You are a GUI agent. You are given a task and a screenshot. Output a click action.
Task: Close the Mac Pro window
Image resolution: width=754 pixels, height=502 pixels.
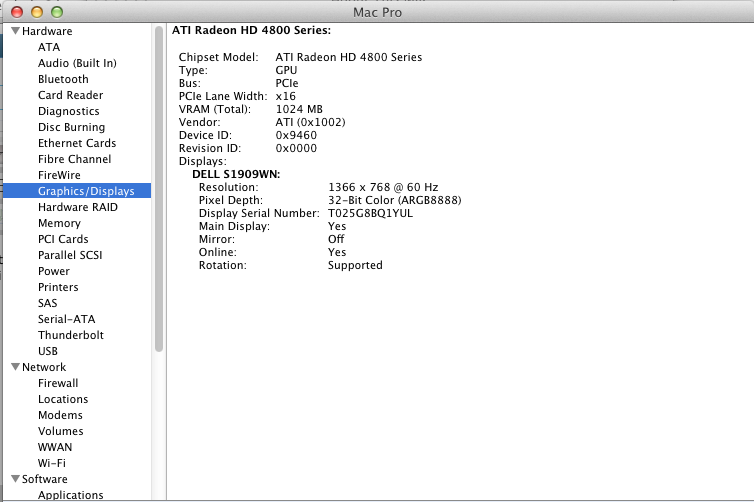[17, 12]
